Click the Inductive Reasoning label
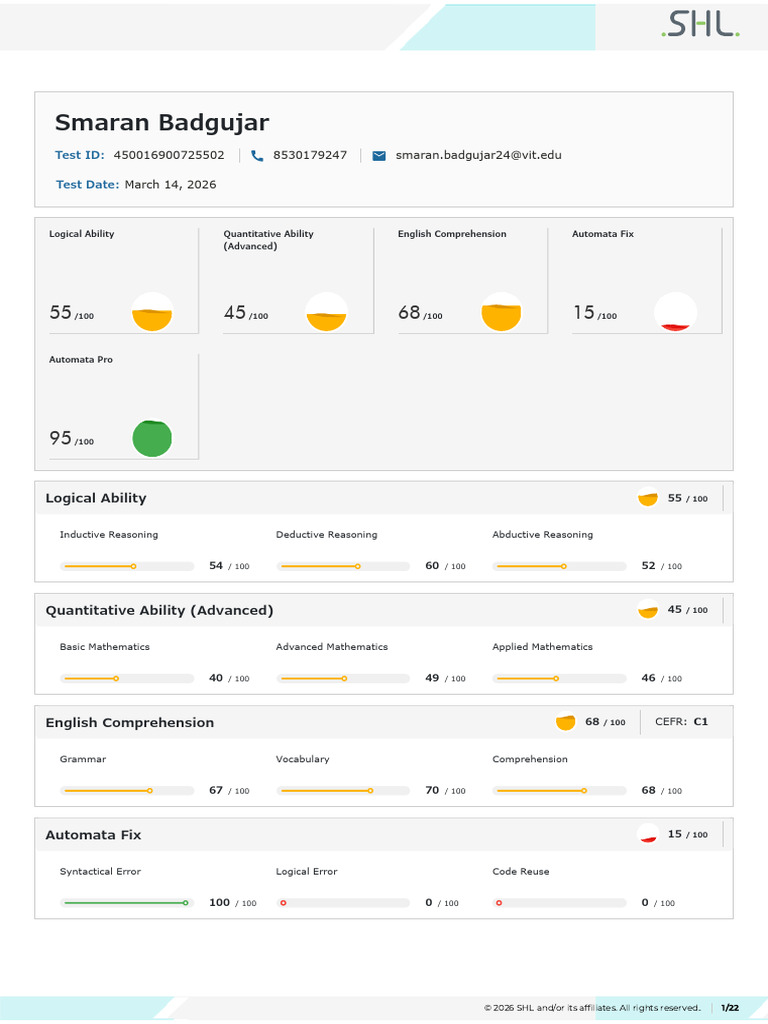 pos(109,535)
